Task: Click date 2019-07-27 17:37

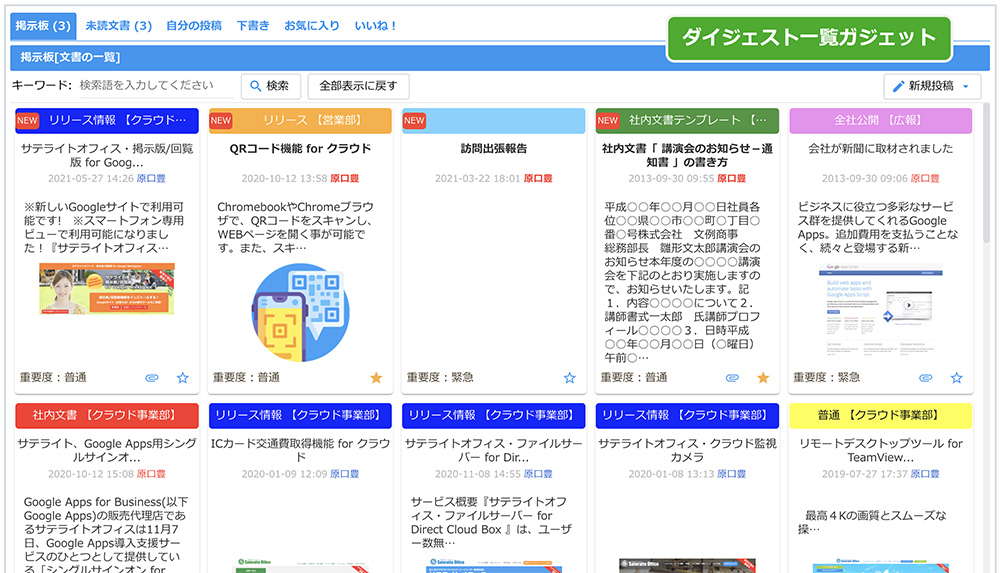Action: (x=864, y=474)
